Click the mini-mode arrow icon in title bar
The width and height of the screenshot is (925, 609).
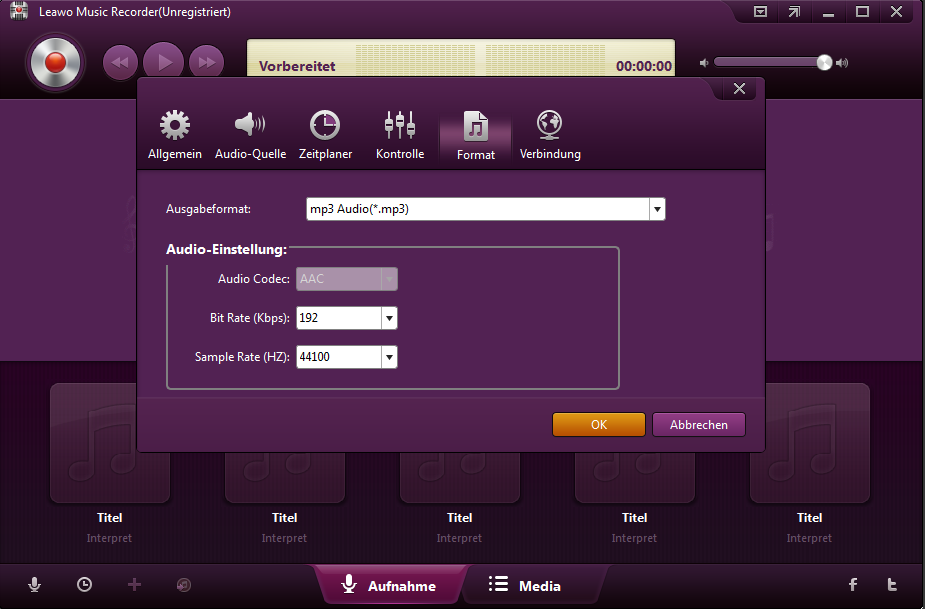(795, 11)
